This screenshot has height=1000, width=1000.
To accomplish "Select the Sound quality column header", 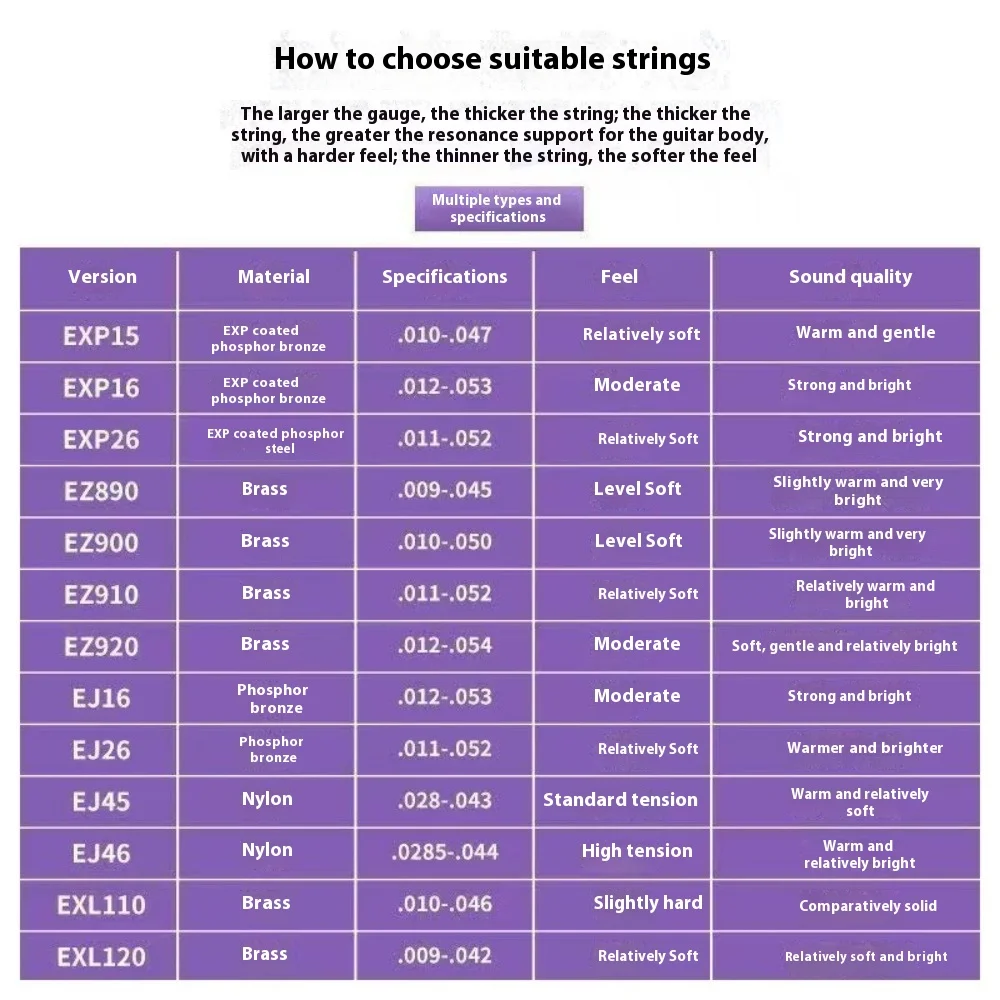I will pos(850,277).
